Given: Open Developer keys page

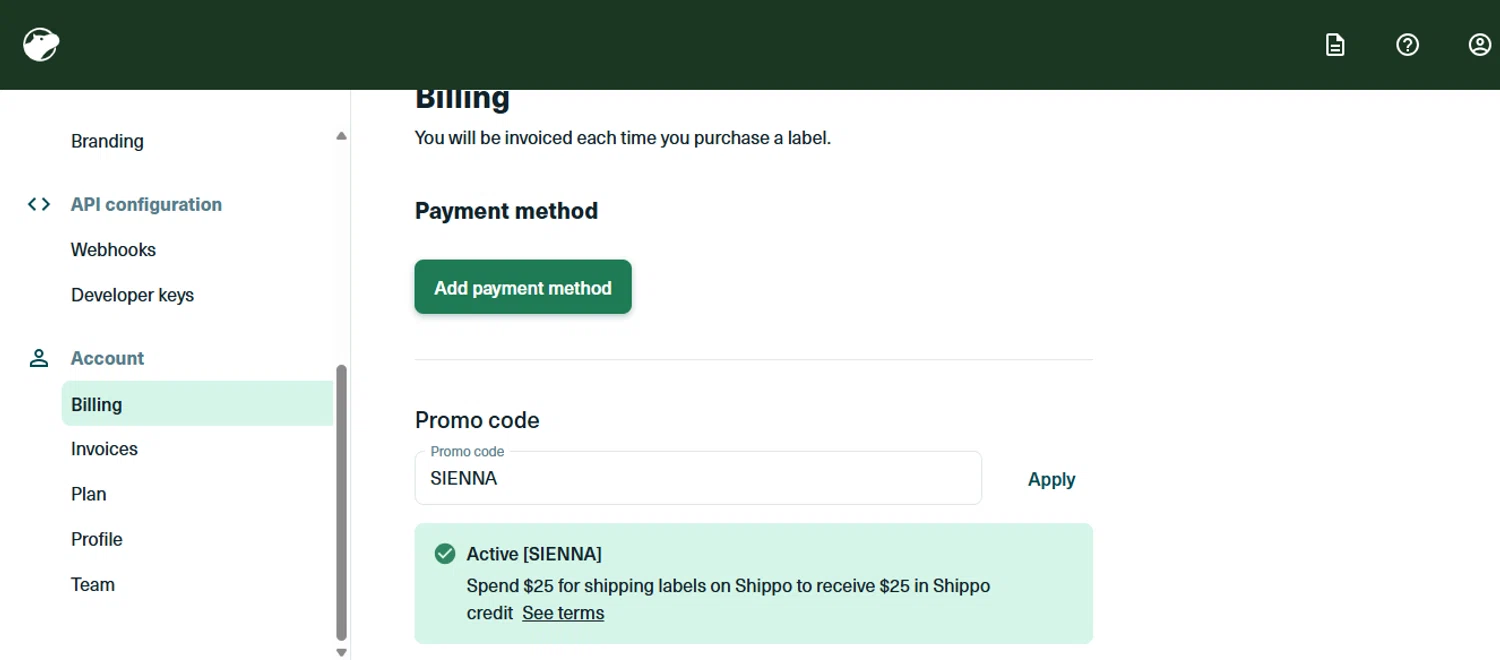Looking at the screenshot, I should pyautogui.click(x=132, y=295).
